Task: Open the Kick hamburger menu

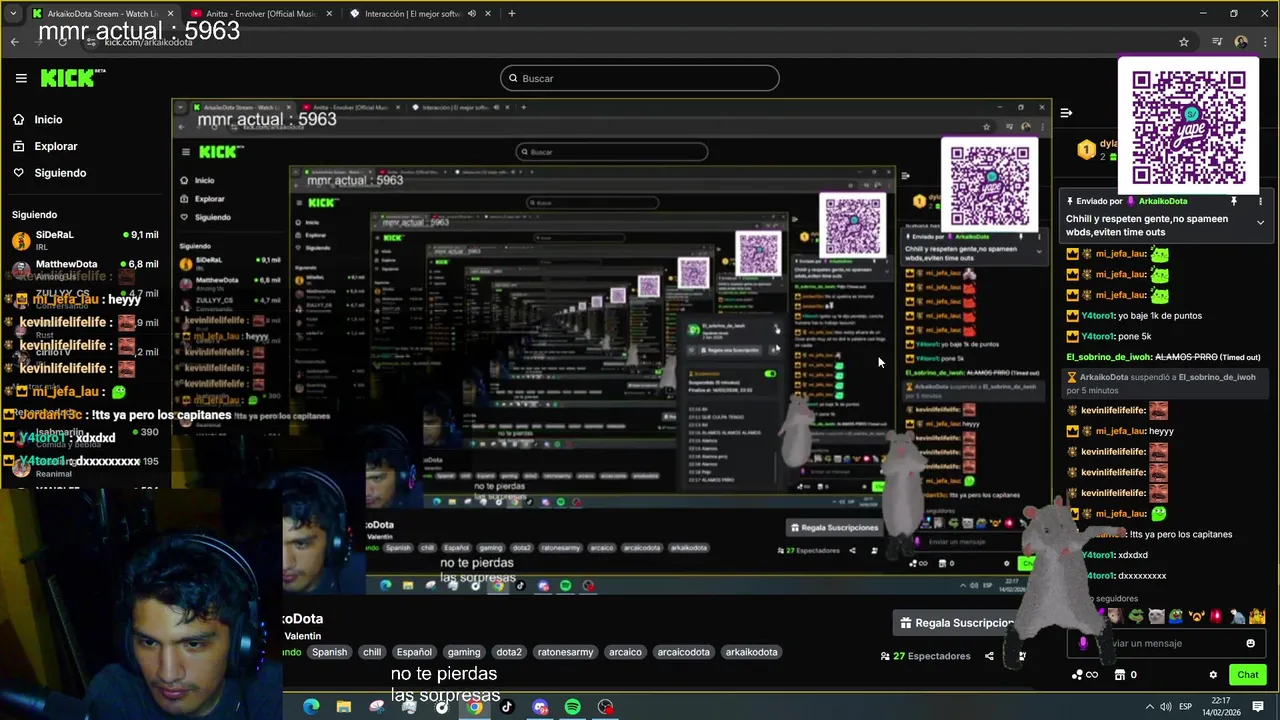Action: tap(21, 78)
